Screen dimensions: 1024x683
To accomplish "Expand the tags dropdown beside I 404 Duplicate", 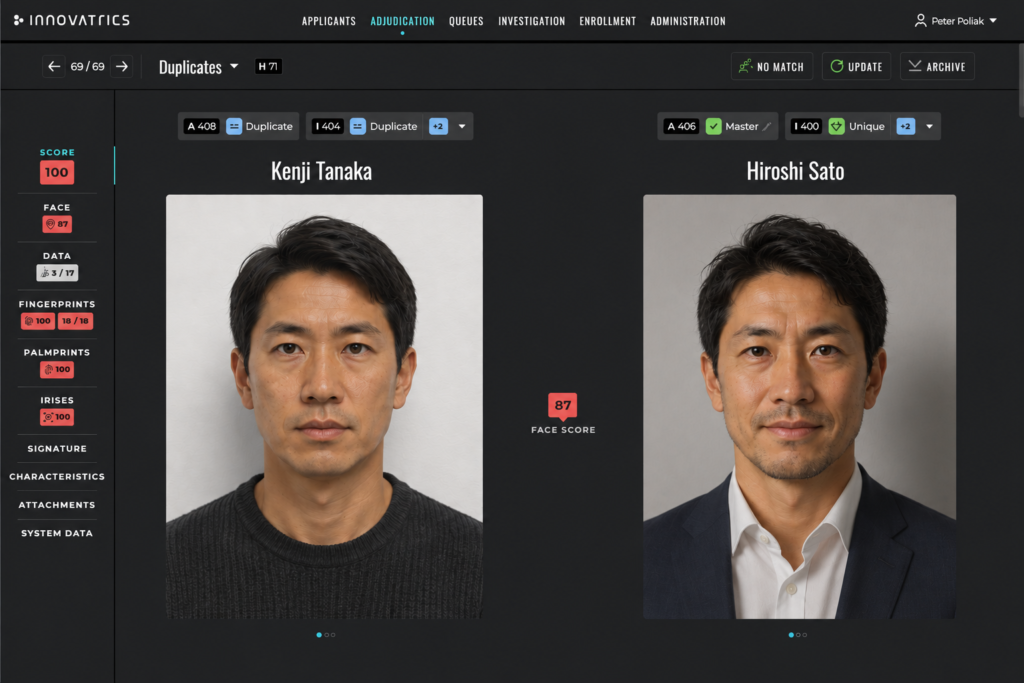I will coord(462,127).
